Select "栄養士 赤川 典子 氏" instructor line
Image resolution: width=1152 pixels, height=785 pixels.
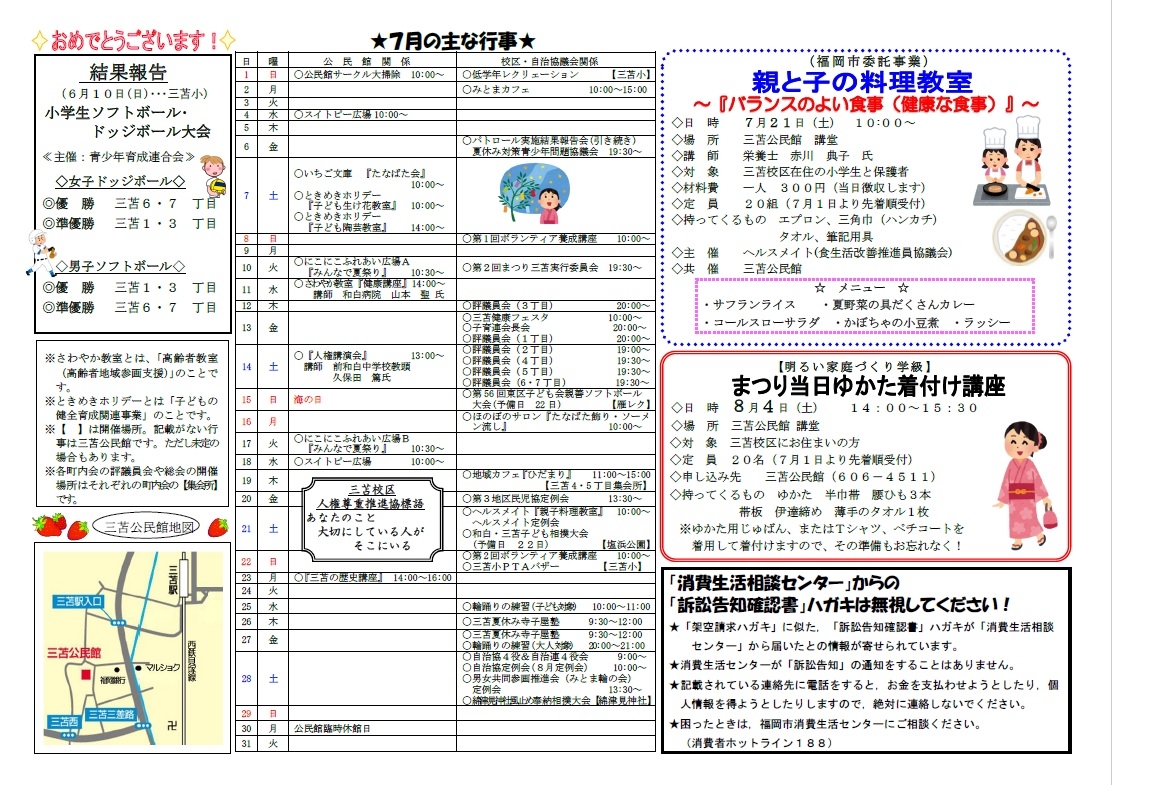point(808,156)
